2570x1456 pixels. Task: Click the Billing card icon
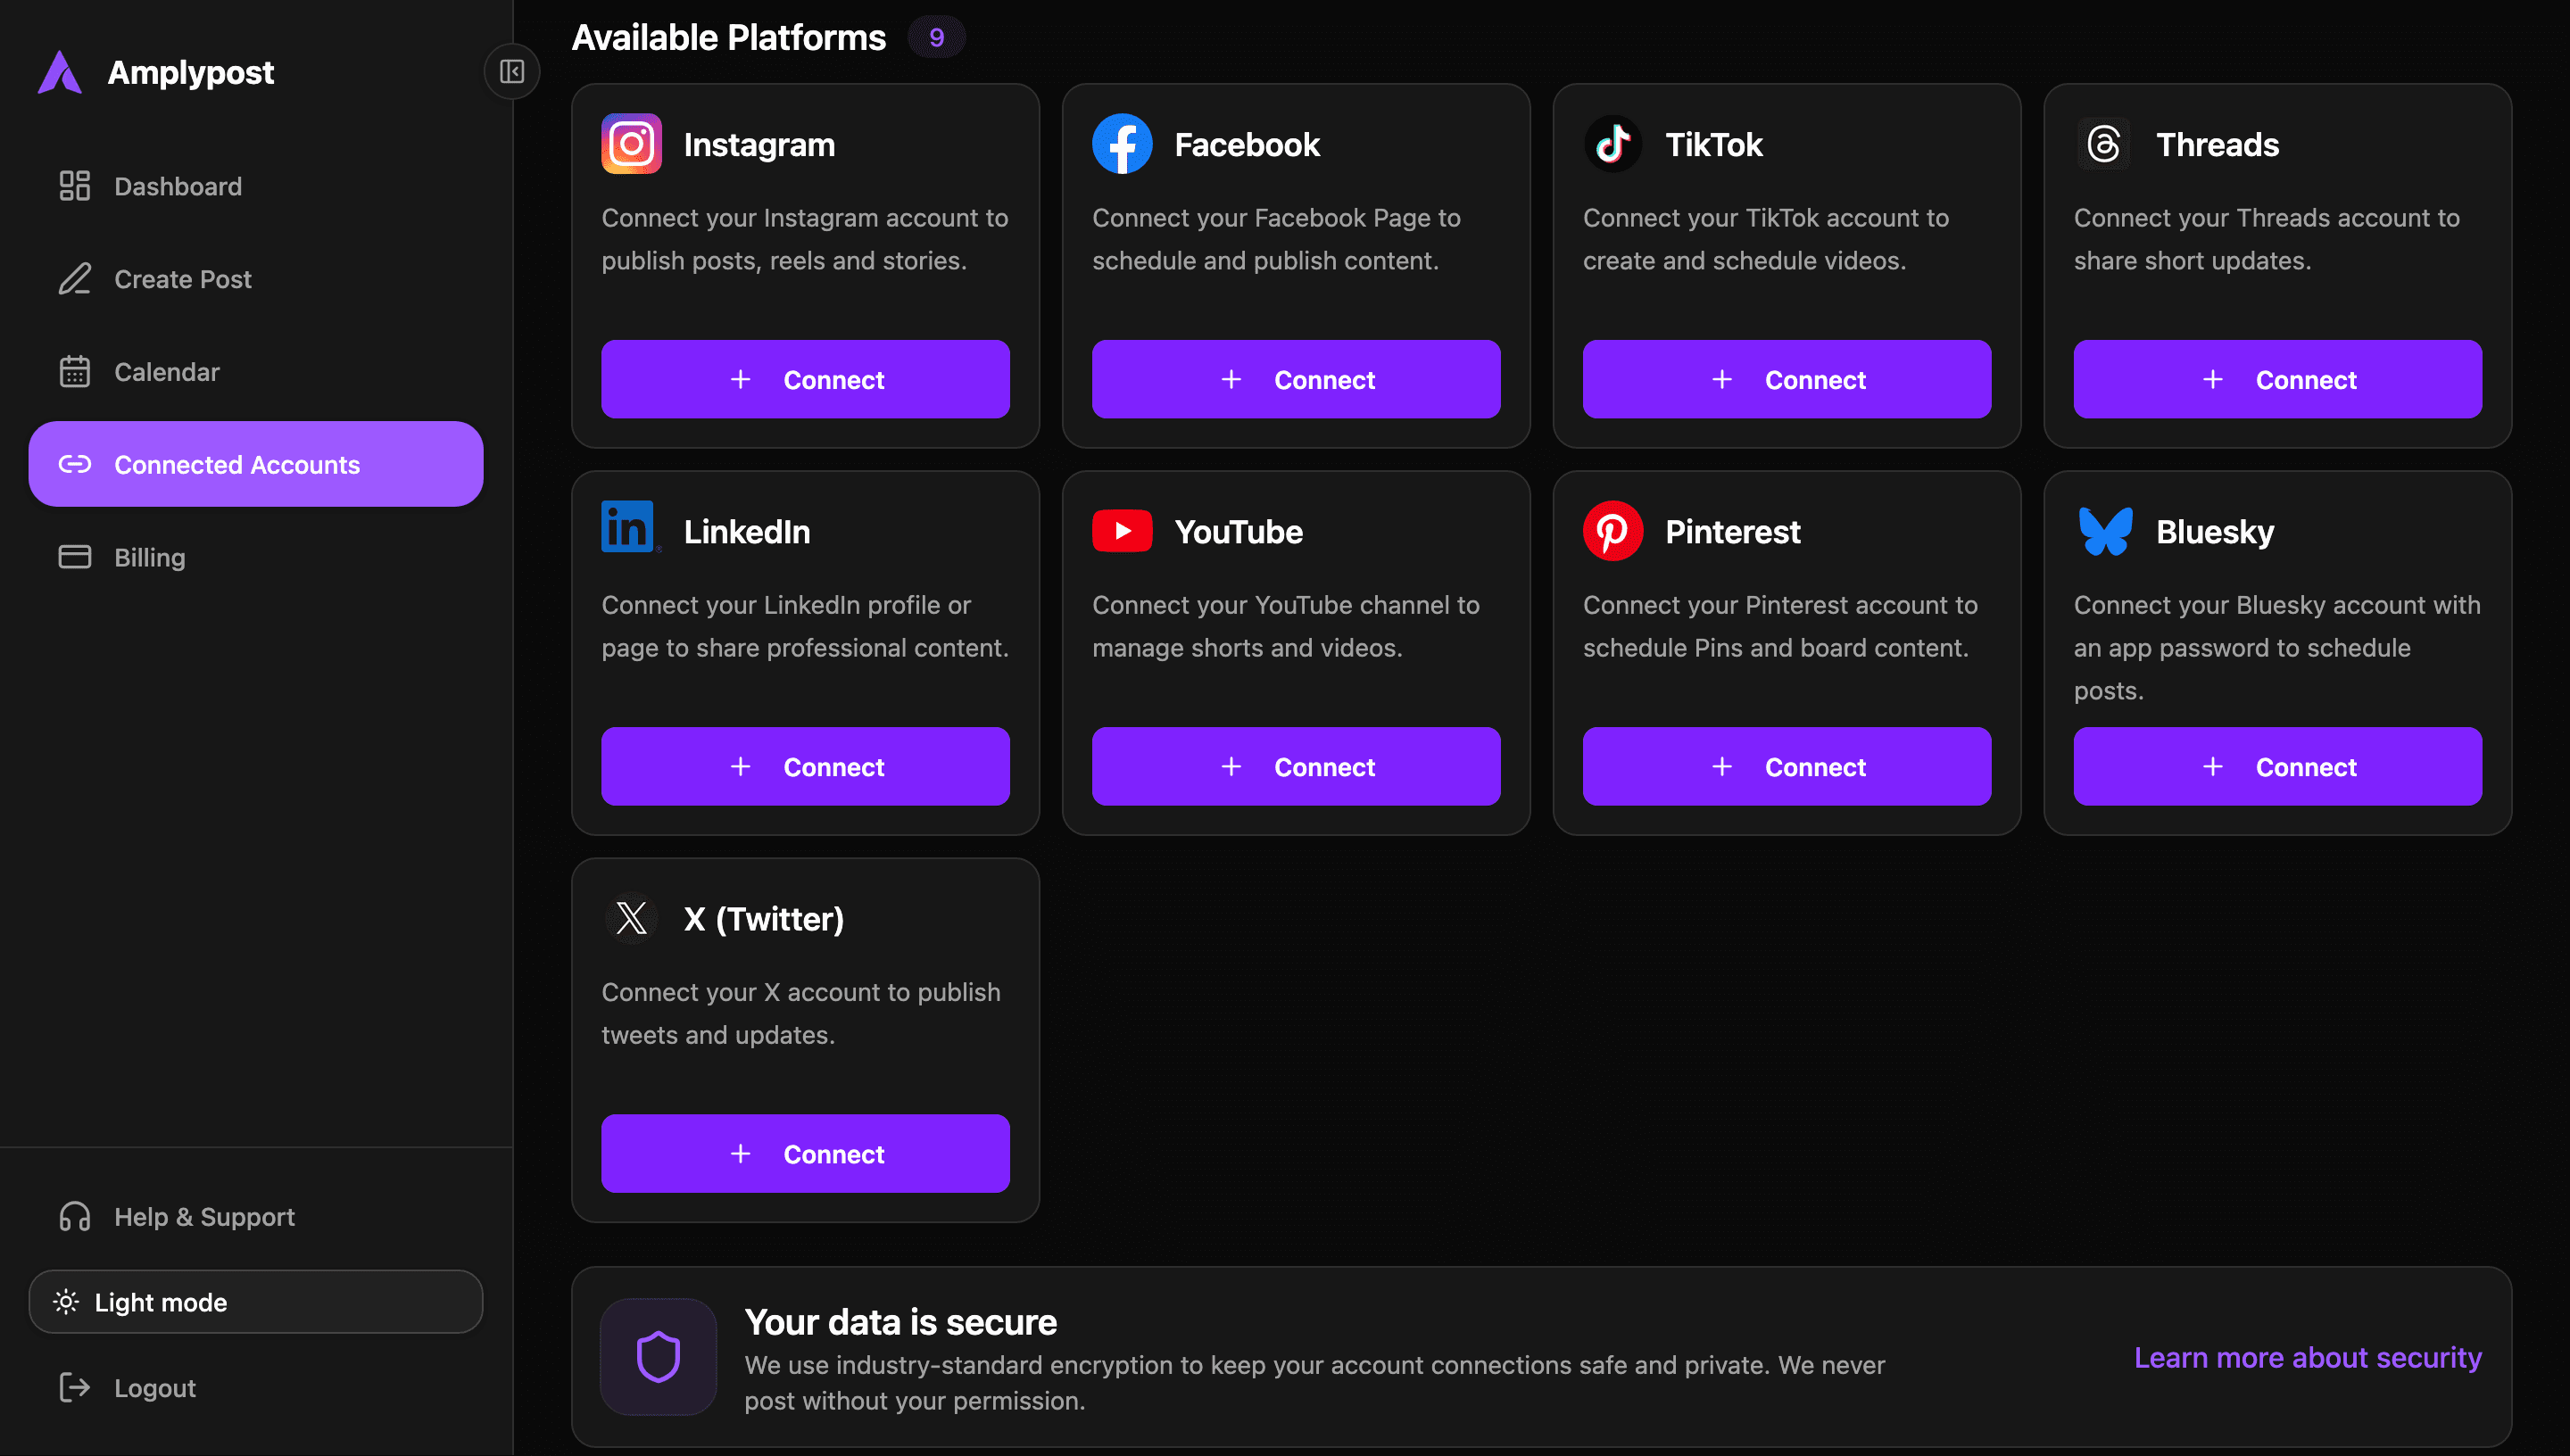pyautogui.click(x=74, y=557)
